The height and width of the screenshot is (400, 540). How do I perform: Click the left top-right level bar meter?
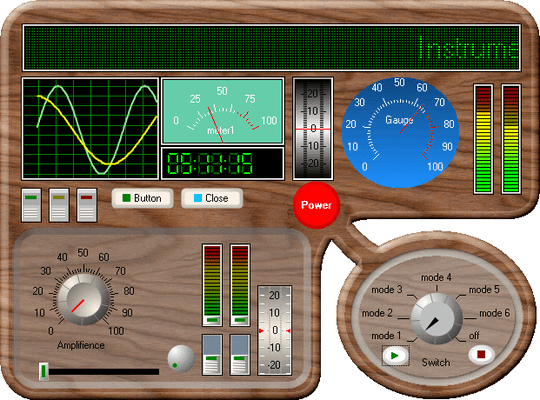point(483,139)
